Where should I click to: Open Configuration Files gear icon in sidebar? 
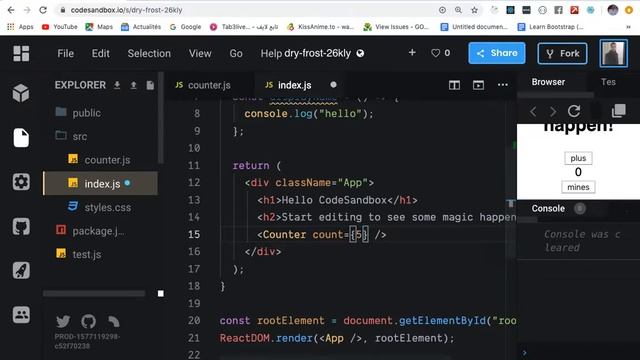[x=21, y=182]
